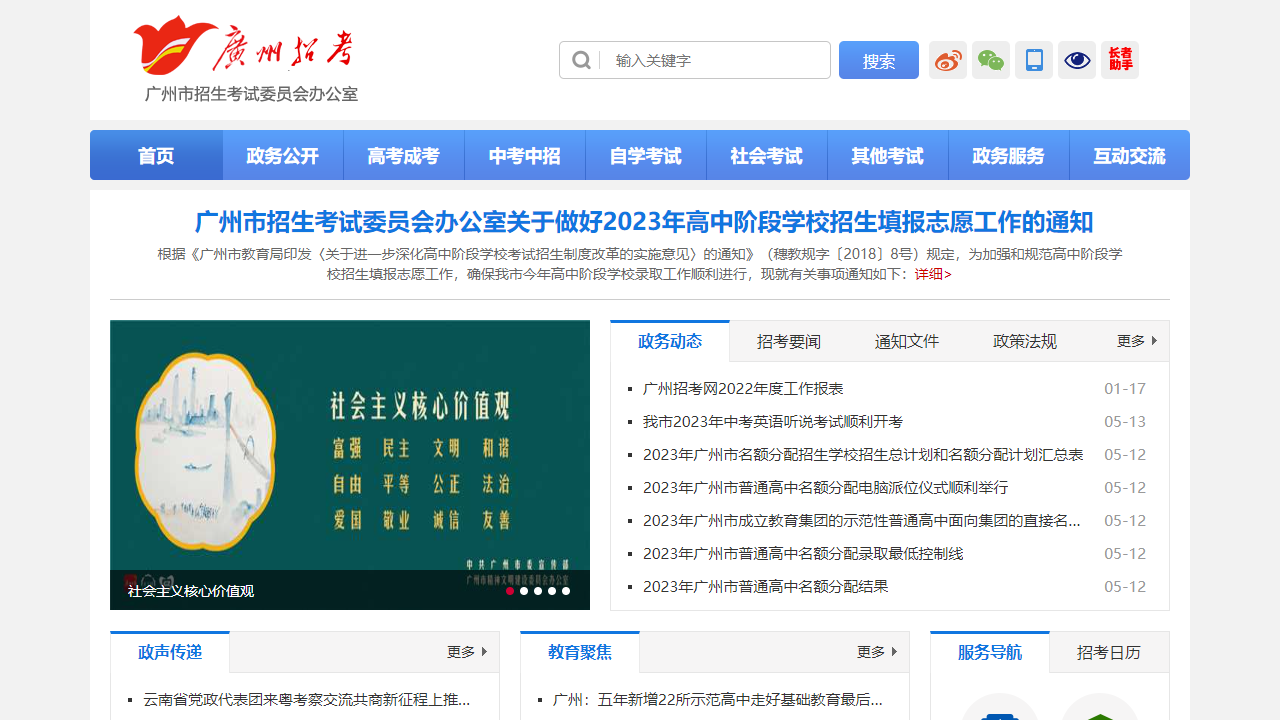Select the first (red) carousel dot

click(510, 591)
